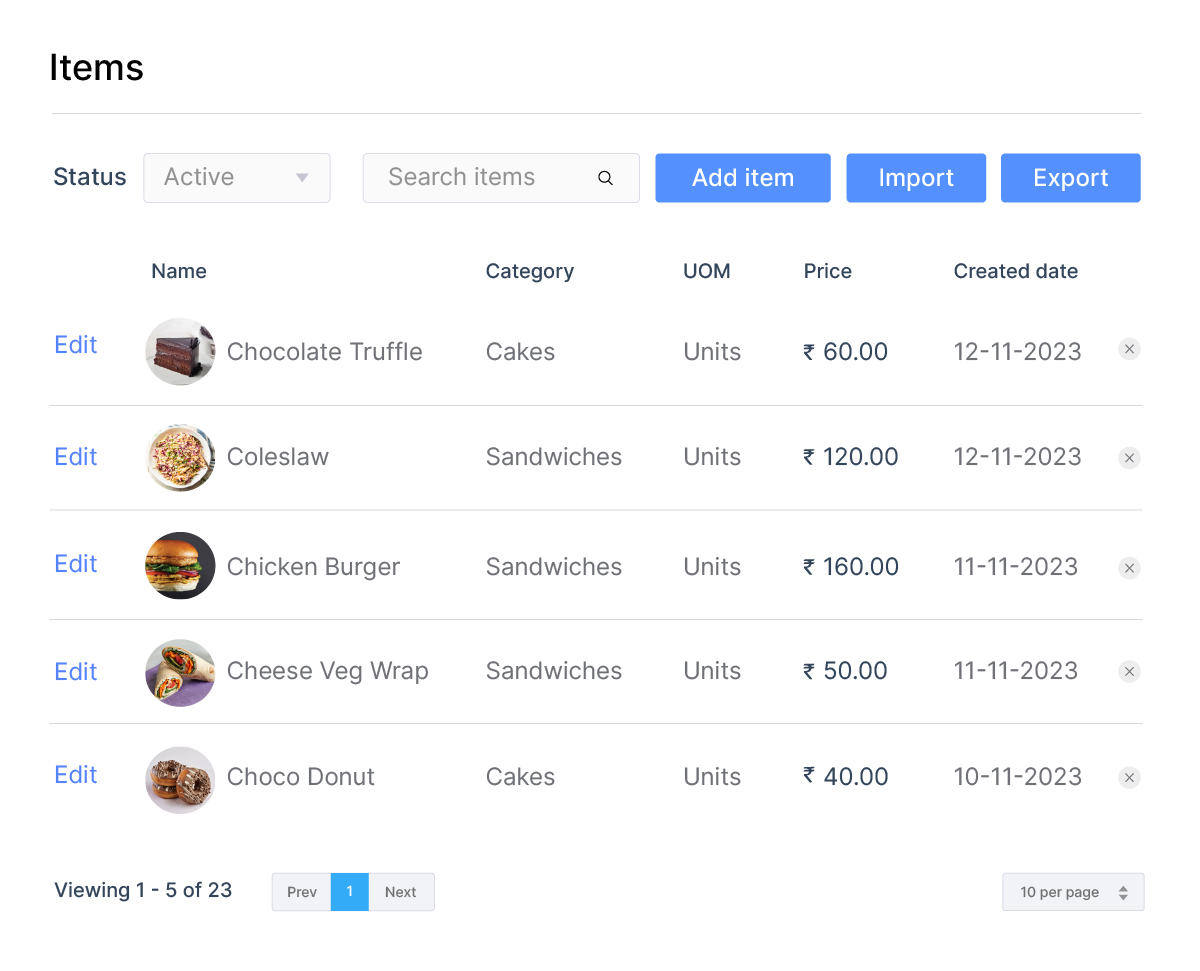Click the per-page stepper arrows icon
The width and height of the screenshot is (1200, 971).
click(1125, 891)
